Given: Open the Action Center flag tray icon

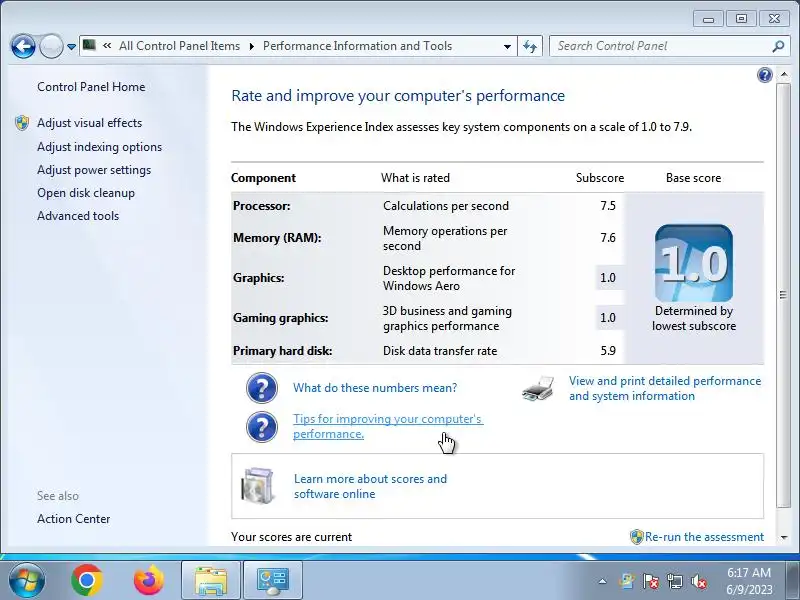Looking at the screenshot, I should pyautogui.click(x=651, y=581).
